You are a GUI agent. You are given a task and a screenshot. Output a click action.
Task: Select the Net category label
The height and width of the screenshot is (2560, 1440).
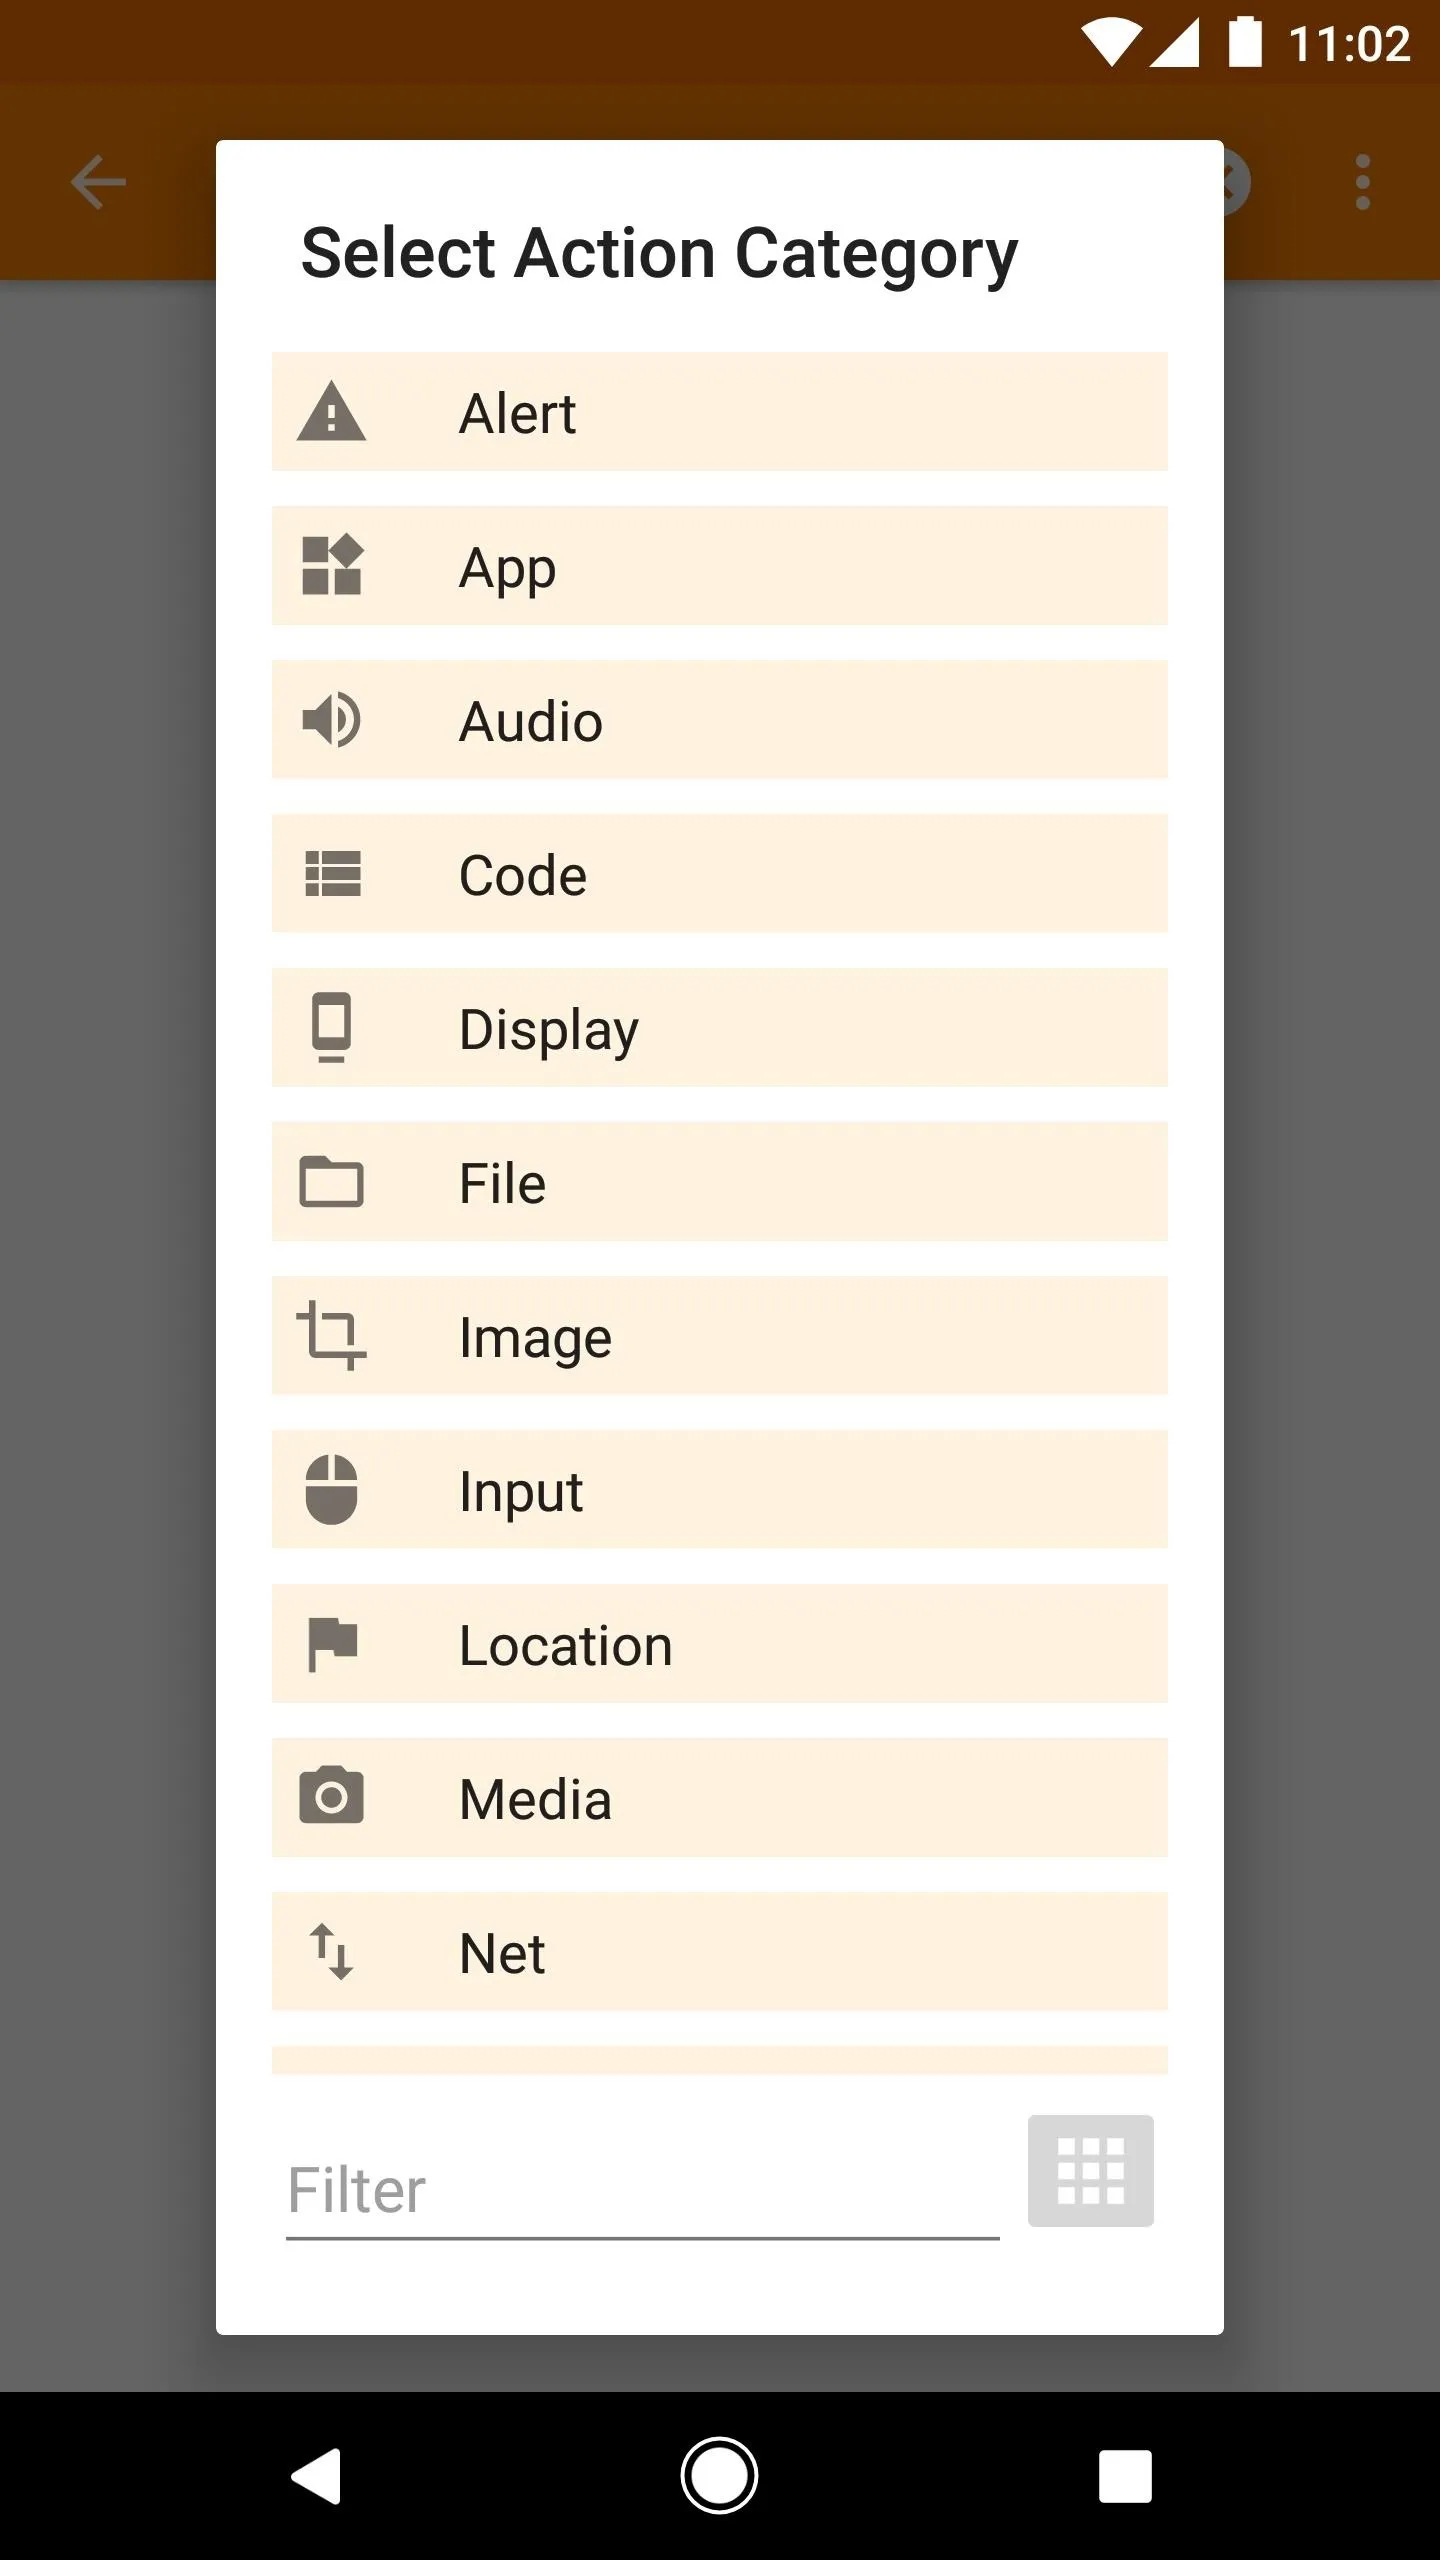point(502,1952)
